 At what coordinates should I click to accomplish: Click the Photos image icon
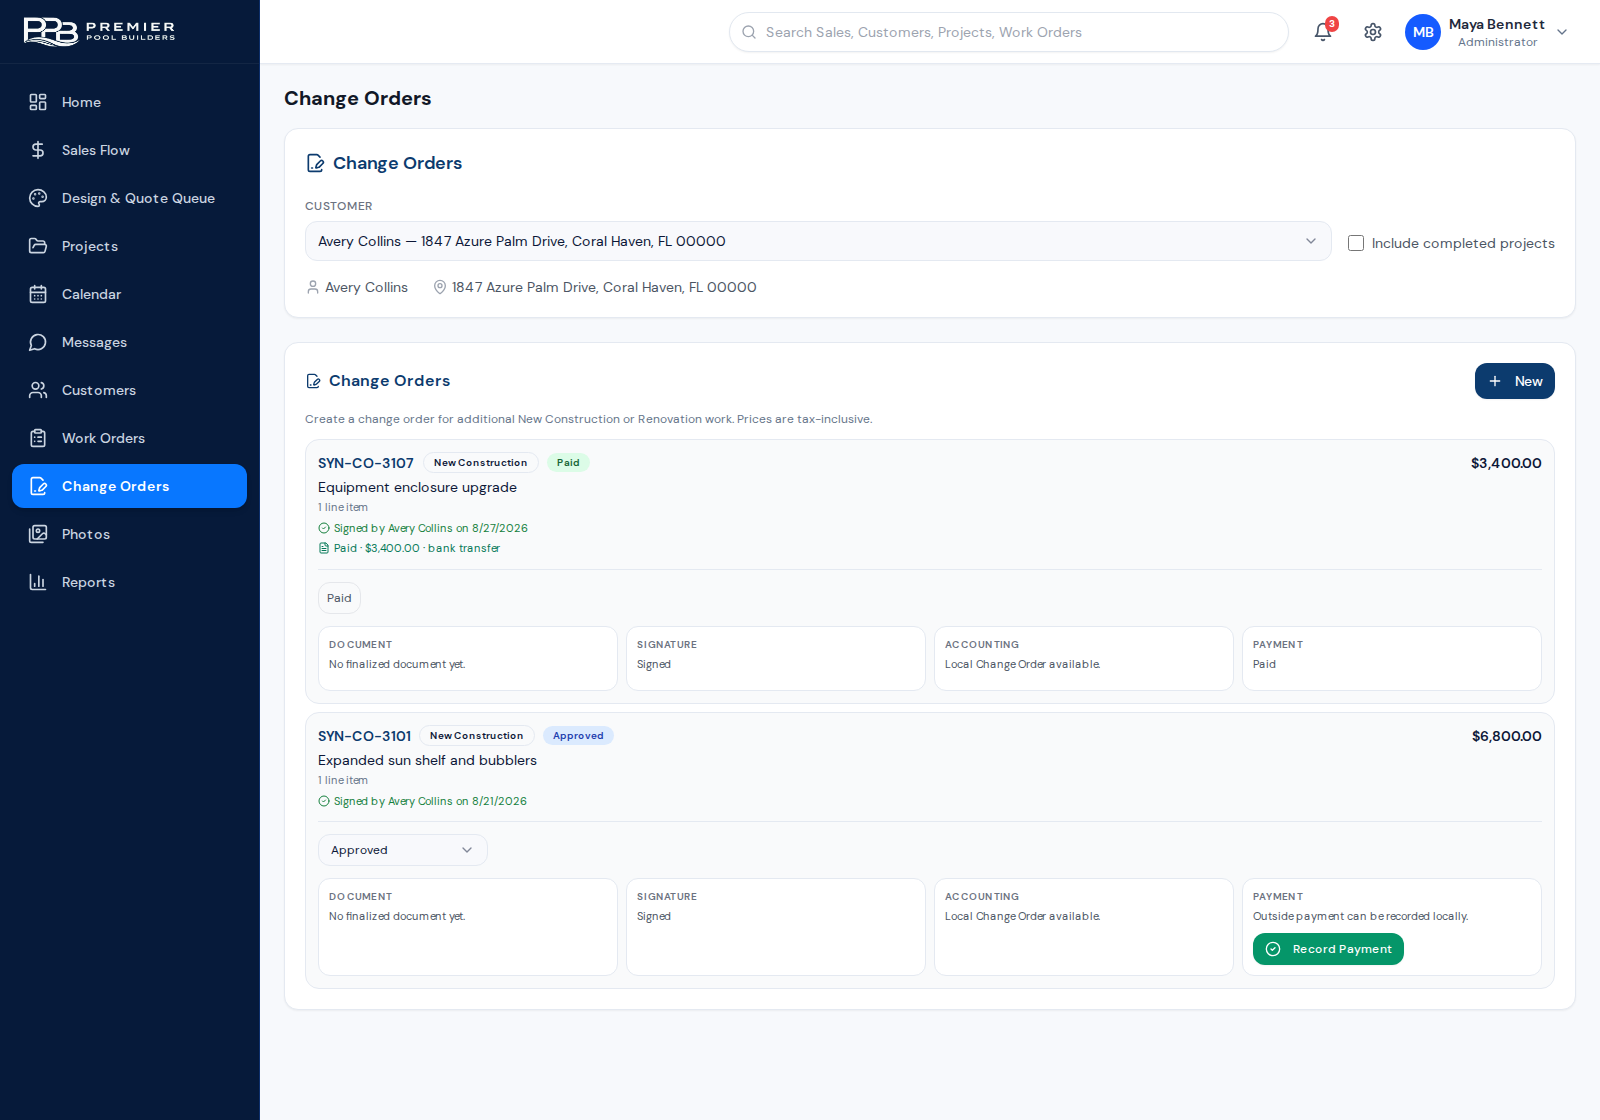[38, 534]
